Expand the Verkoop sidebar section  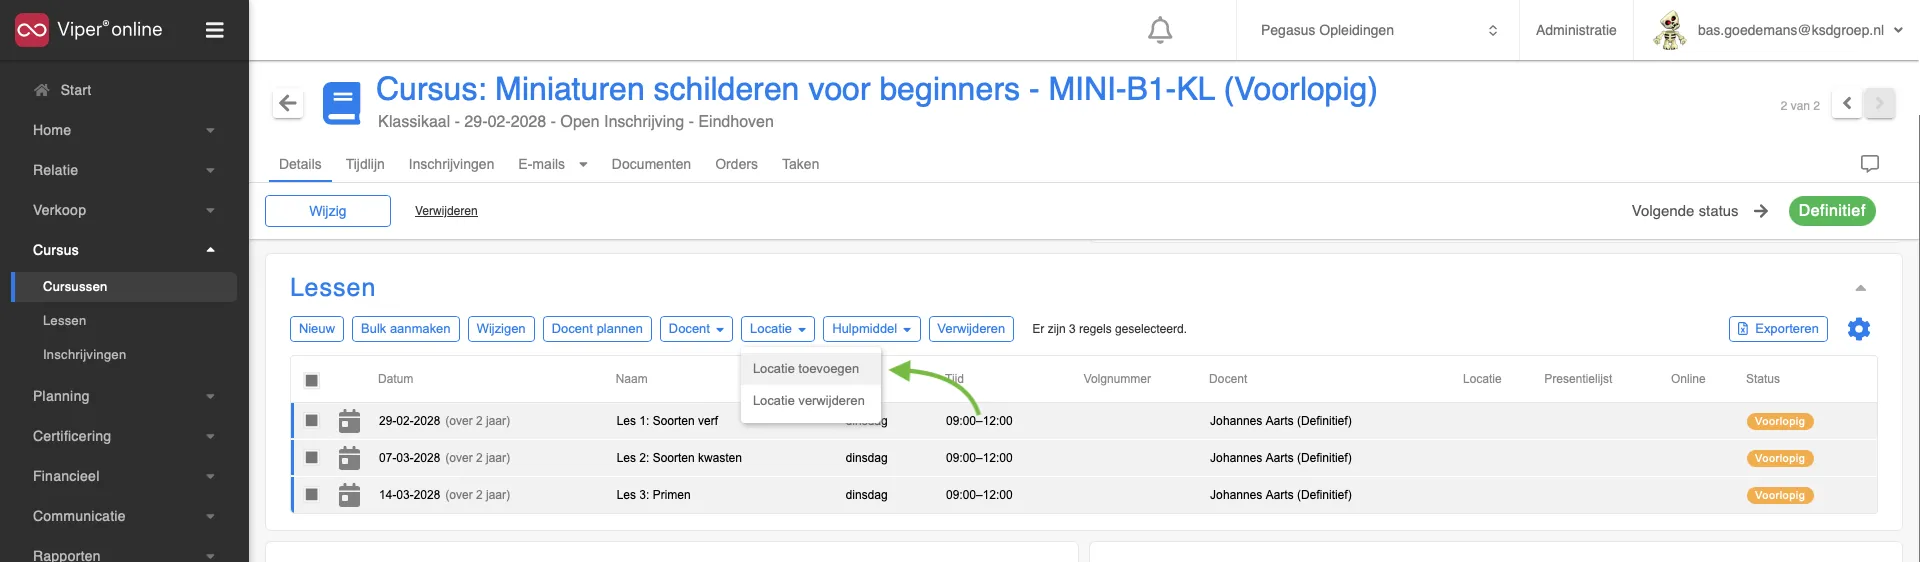pyautogui.click(x=124, y=210)
